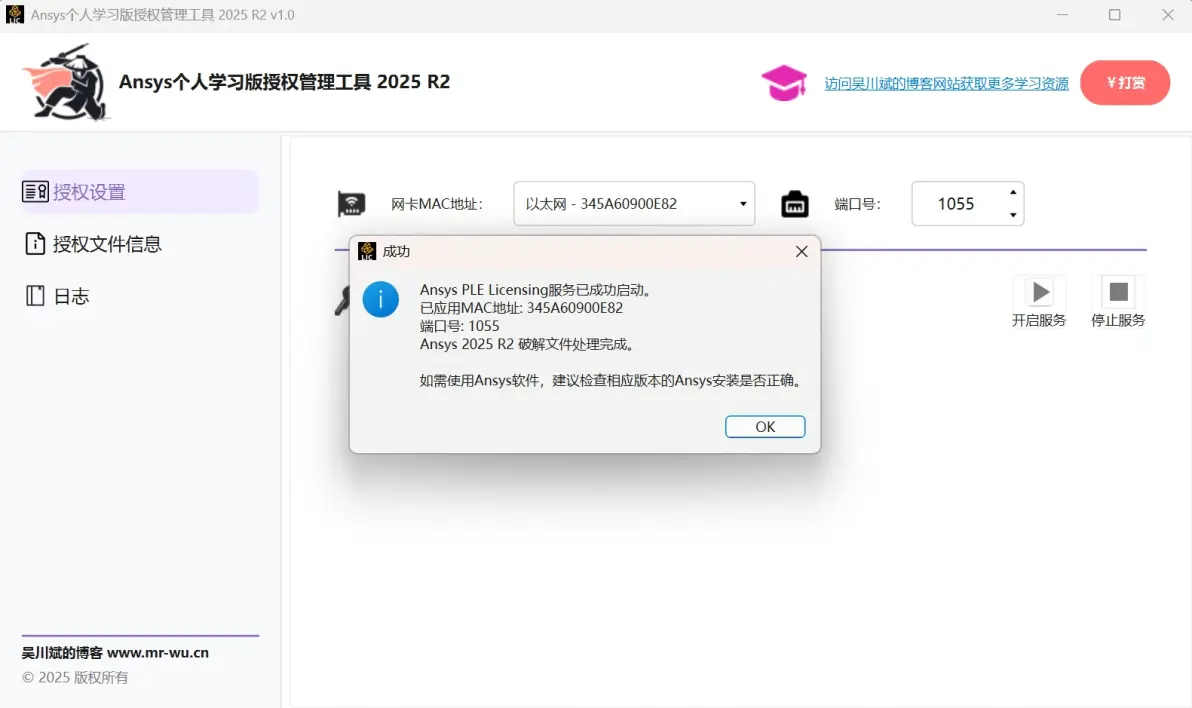Screen dimensions: 1192x708
Task: Click the license settings icon in sidebar
Action: tap(35, 192)
